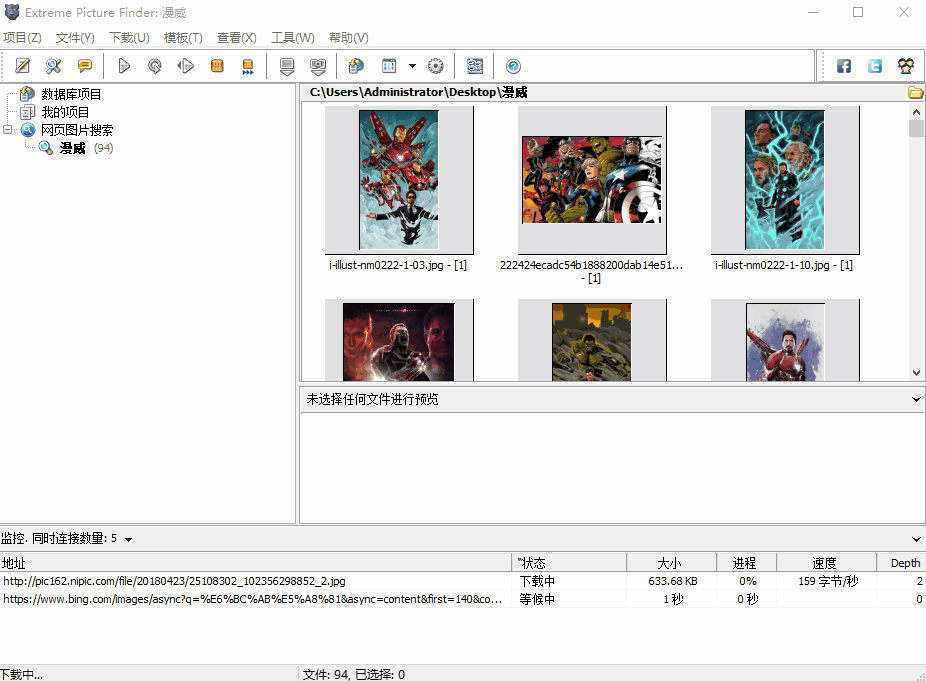Click the butterfly icon next to Twitter

click(x=906, y=66)
